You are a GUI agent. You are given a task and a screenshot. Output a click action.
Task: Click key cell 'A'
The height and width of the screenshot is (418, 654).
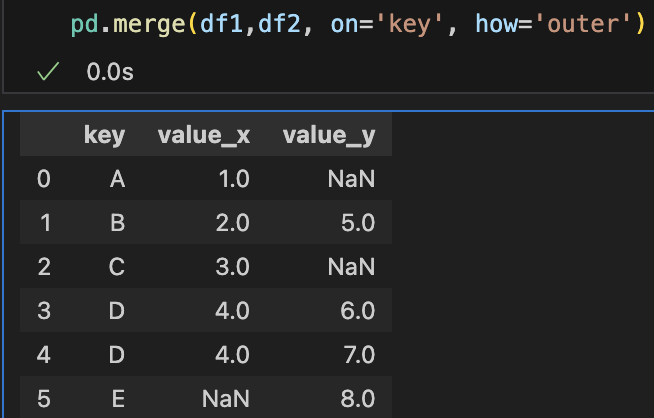click(117, 179)
